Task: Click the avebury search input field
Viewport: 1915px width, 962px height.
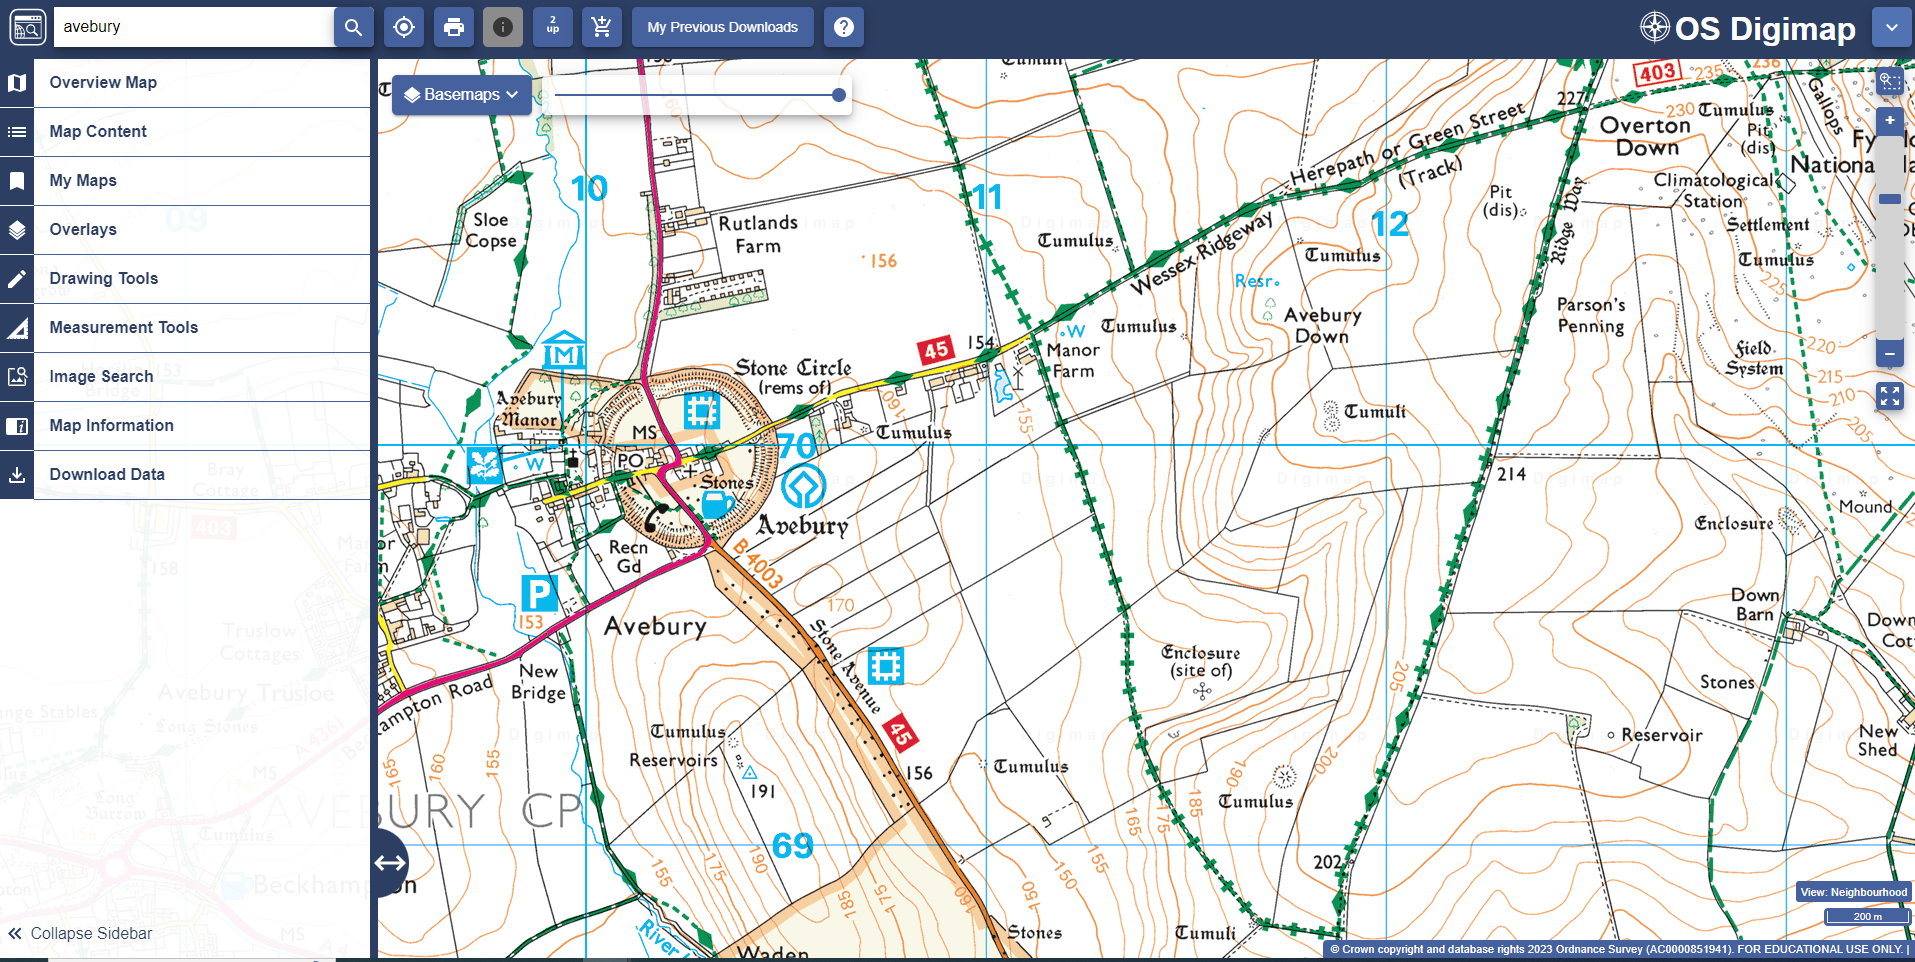Action: (x=195, y=27)
